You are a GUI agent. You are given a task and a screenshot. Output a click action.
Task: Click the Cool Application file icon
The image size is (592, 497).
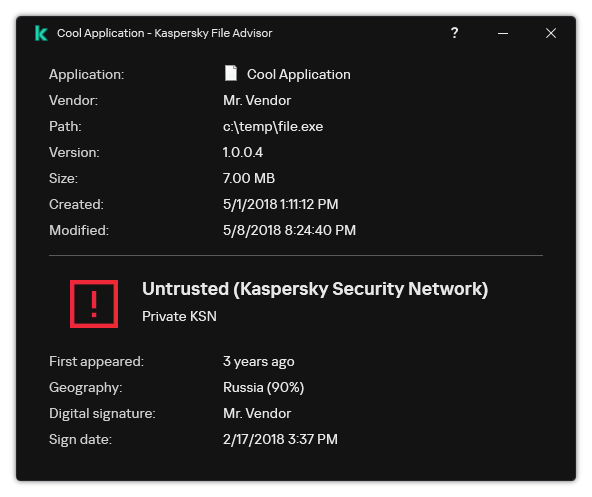[231, 73]
